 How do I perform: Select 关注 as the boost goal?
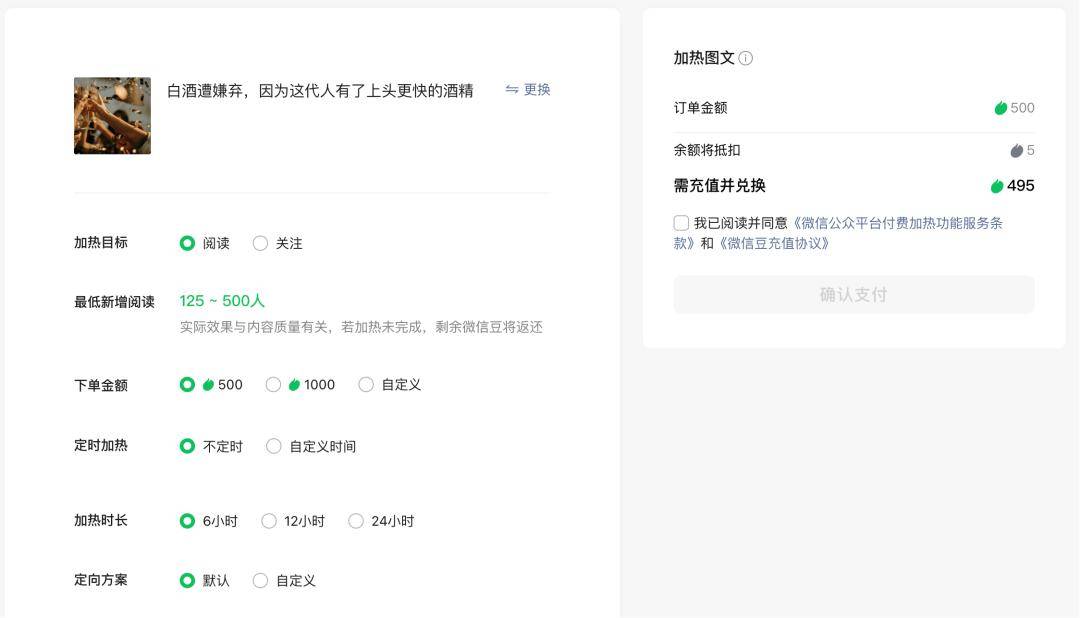[260, 243]
